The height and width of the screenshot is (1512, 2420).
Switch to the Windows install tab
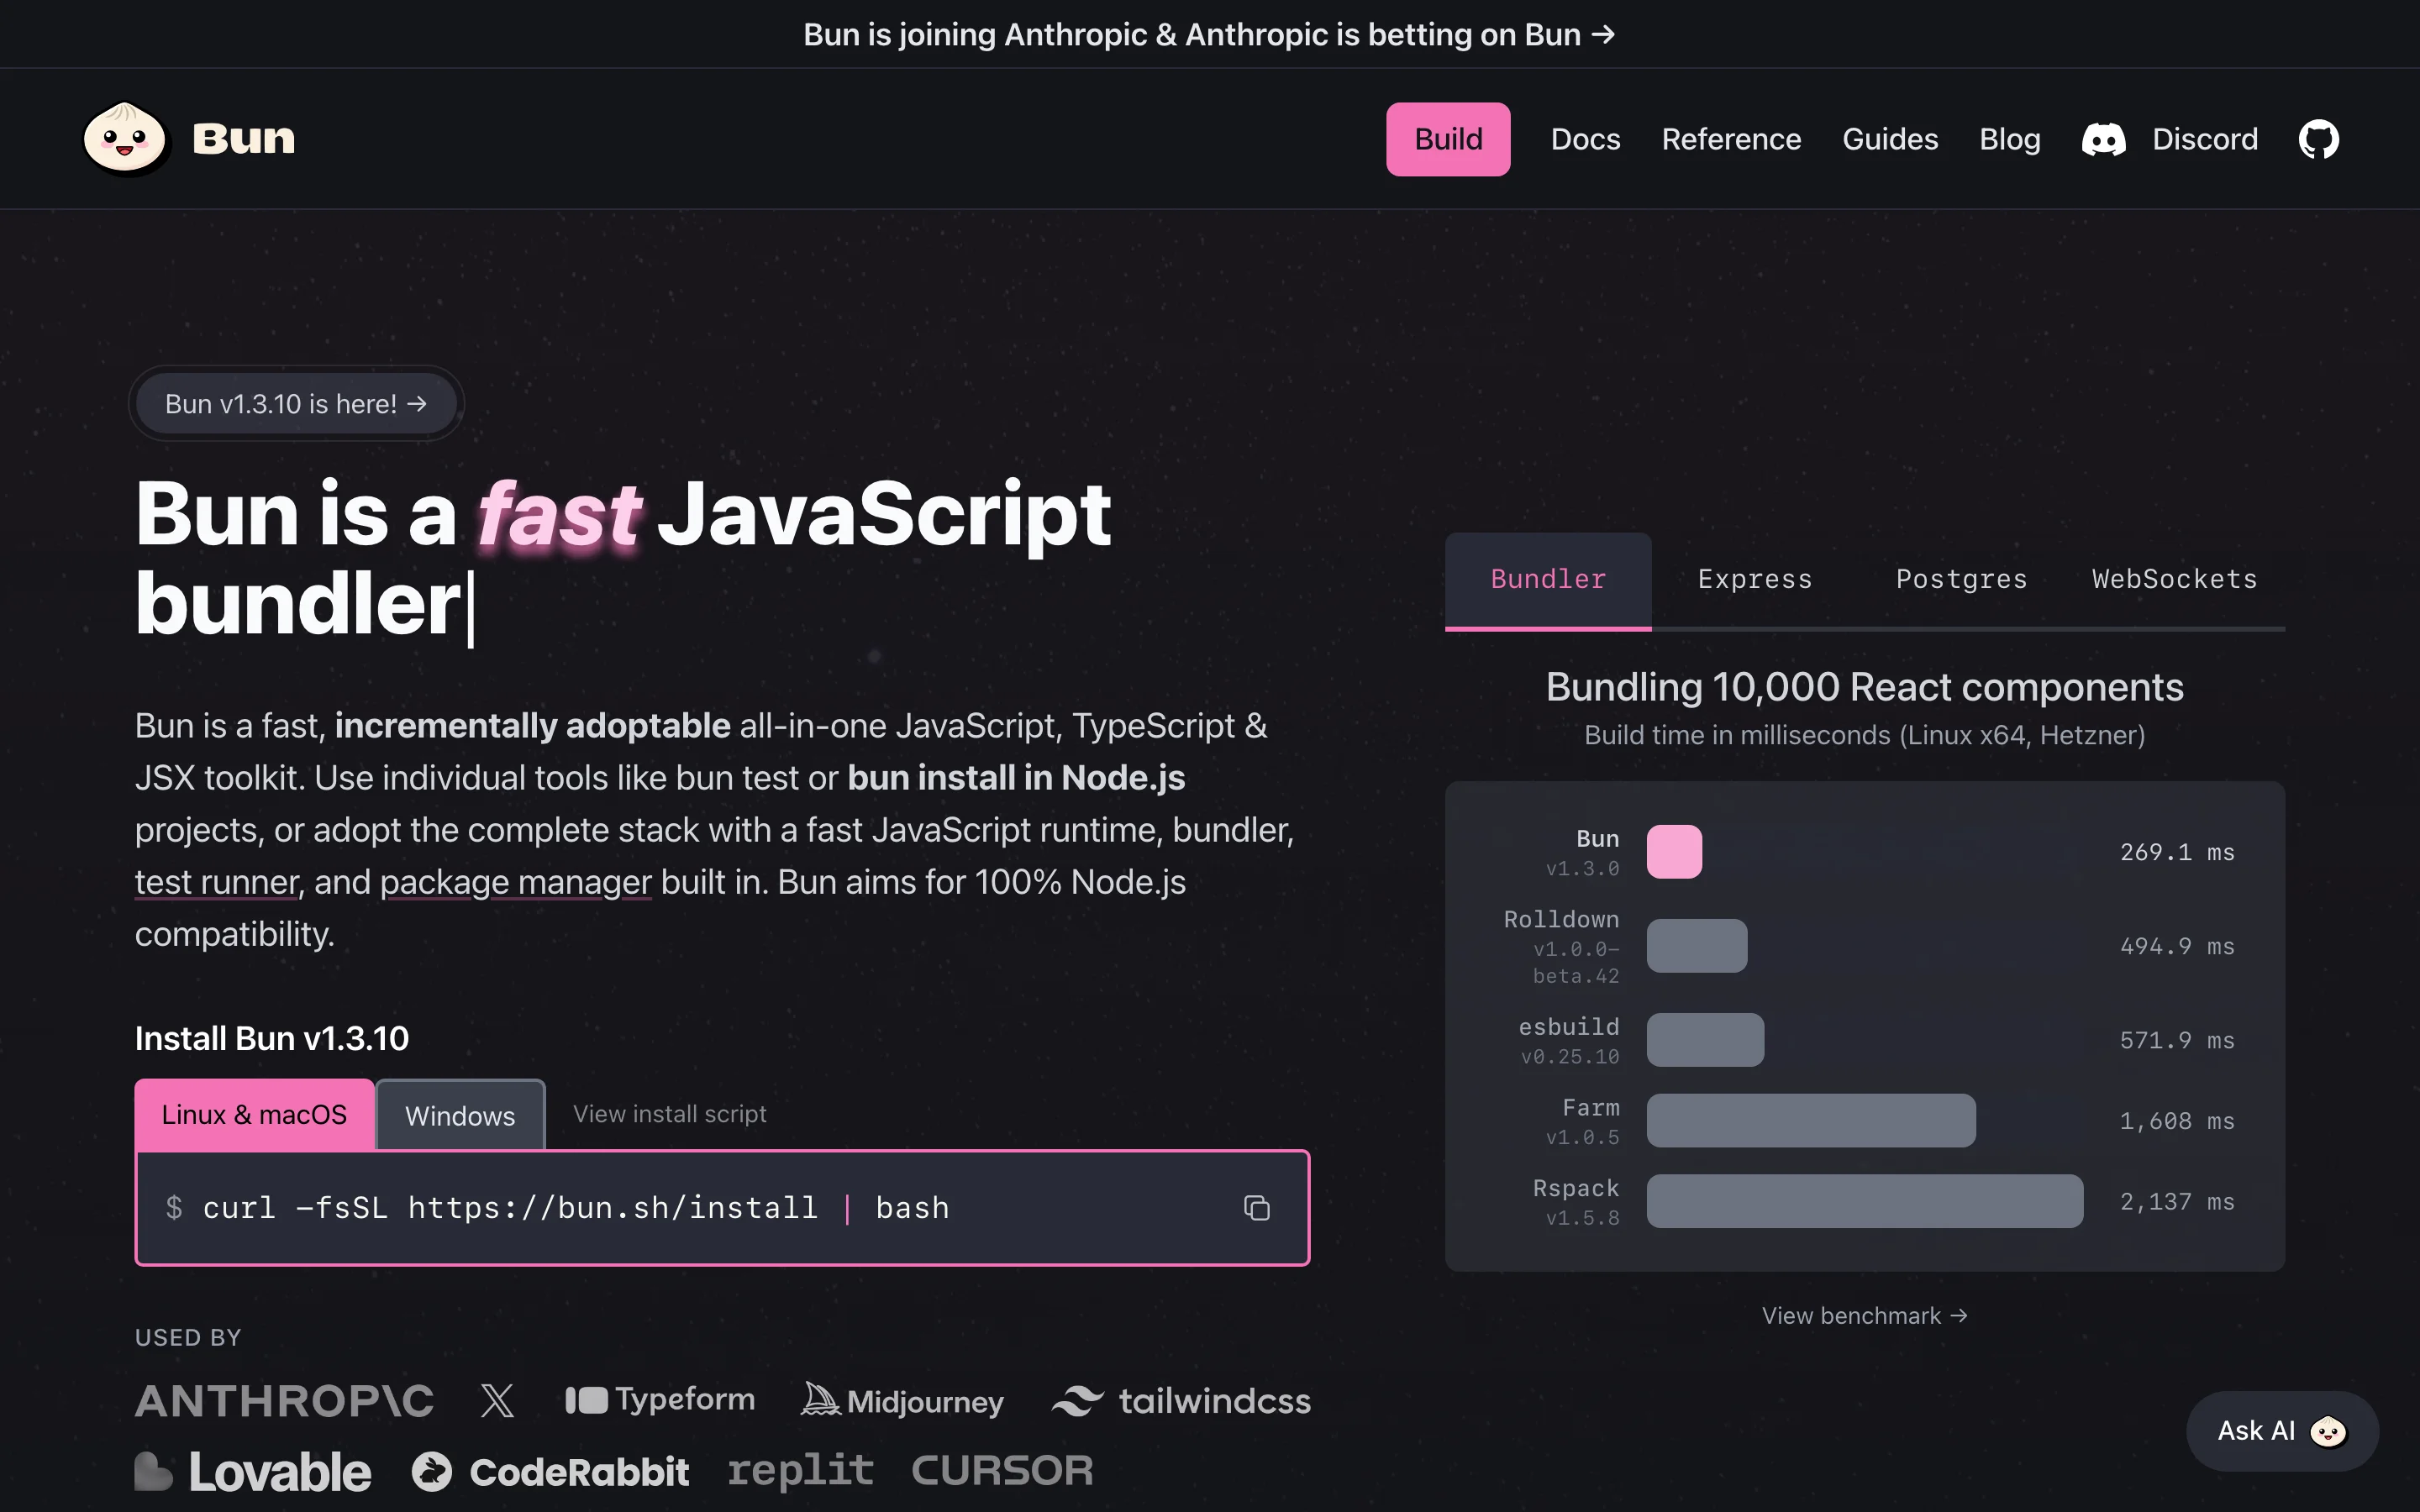click(x=460, y=1116)
